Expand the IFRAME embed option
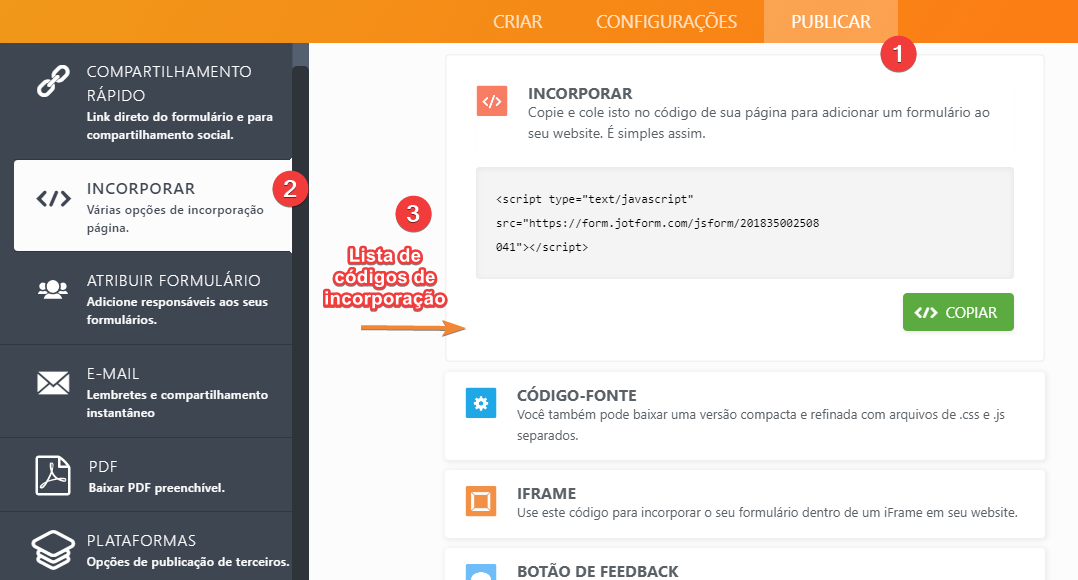 coord(547,494)
